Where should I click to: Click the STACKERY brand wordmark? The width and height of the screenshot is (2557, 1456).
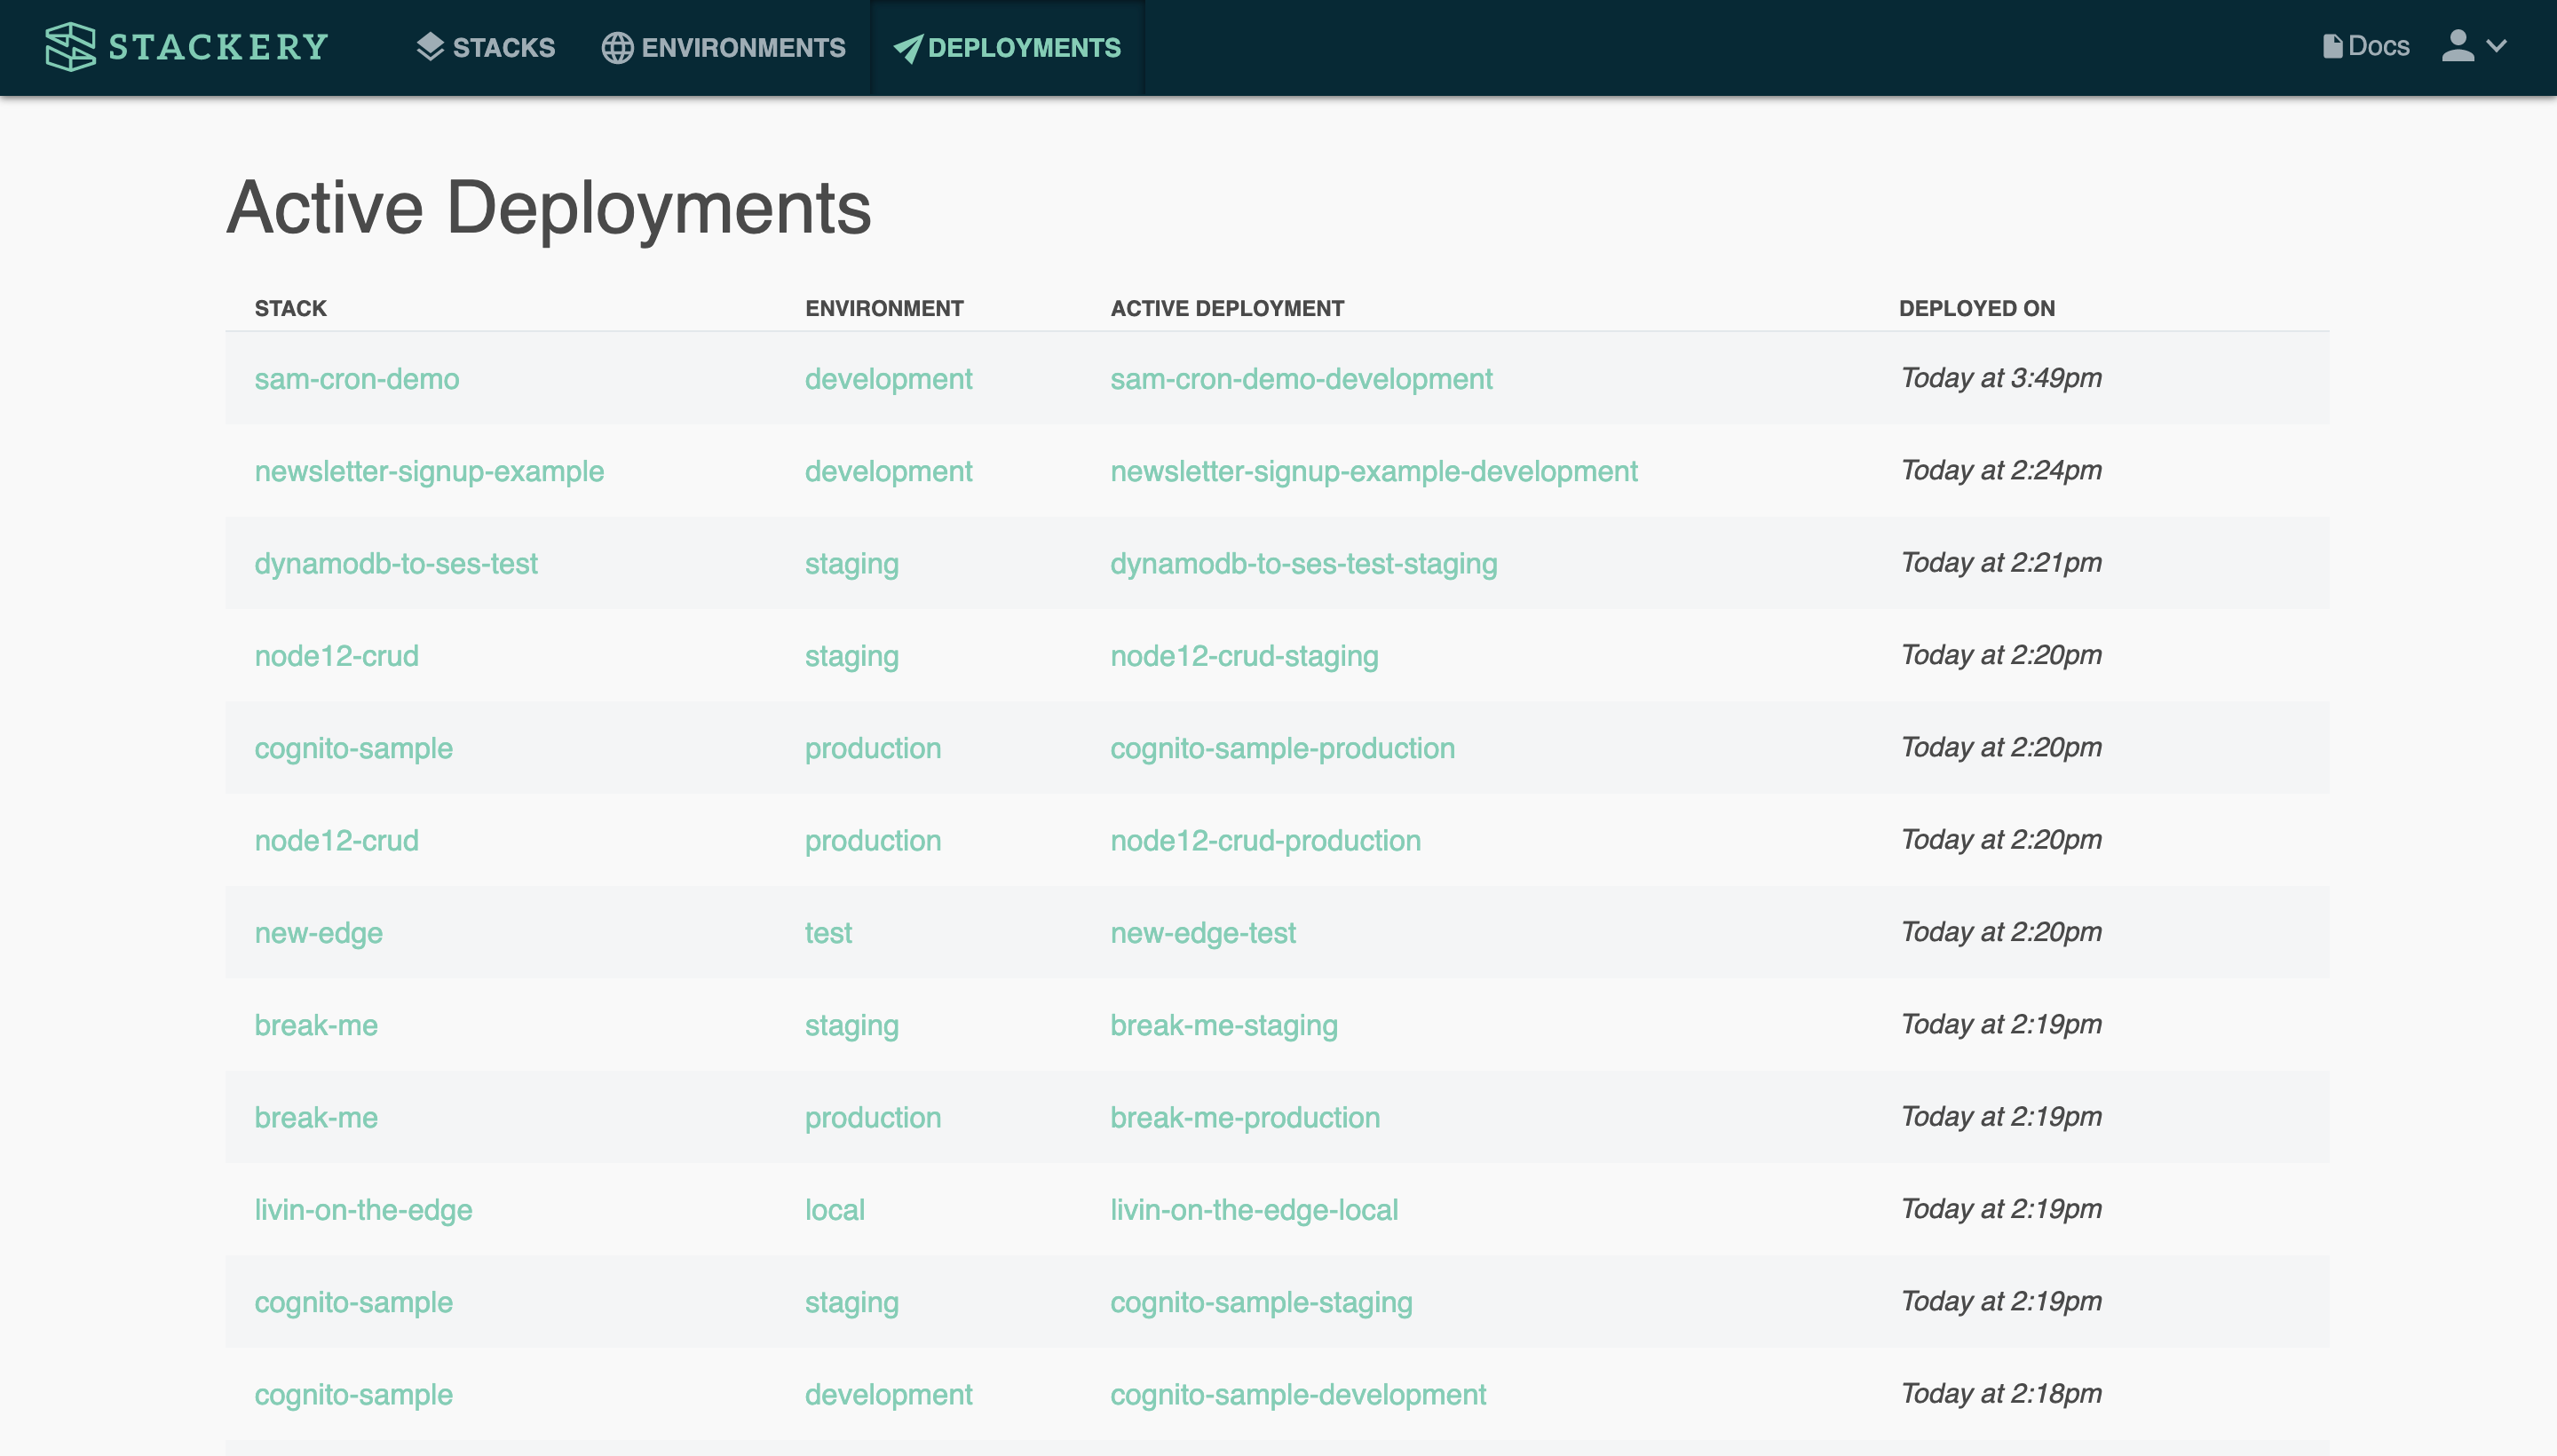point(218,47)
